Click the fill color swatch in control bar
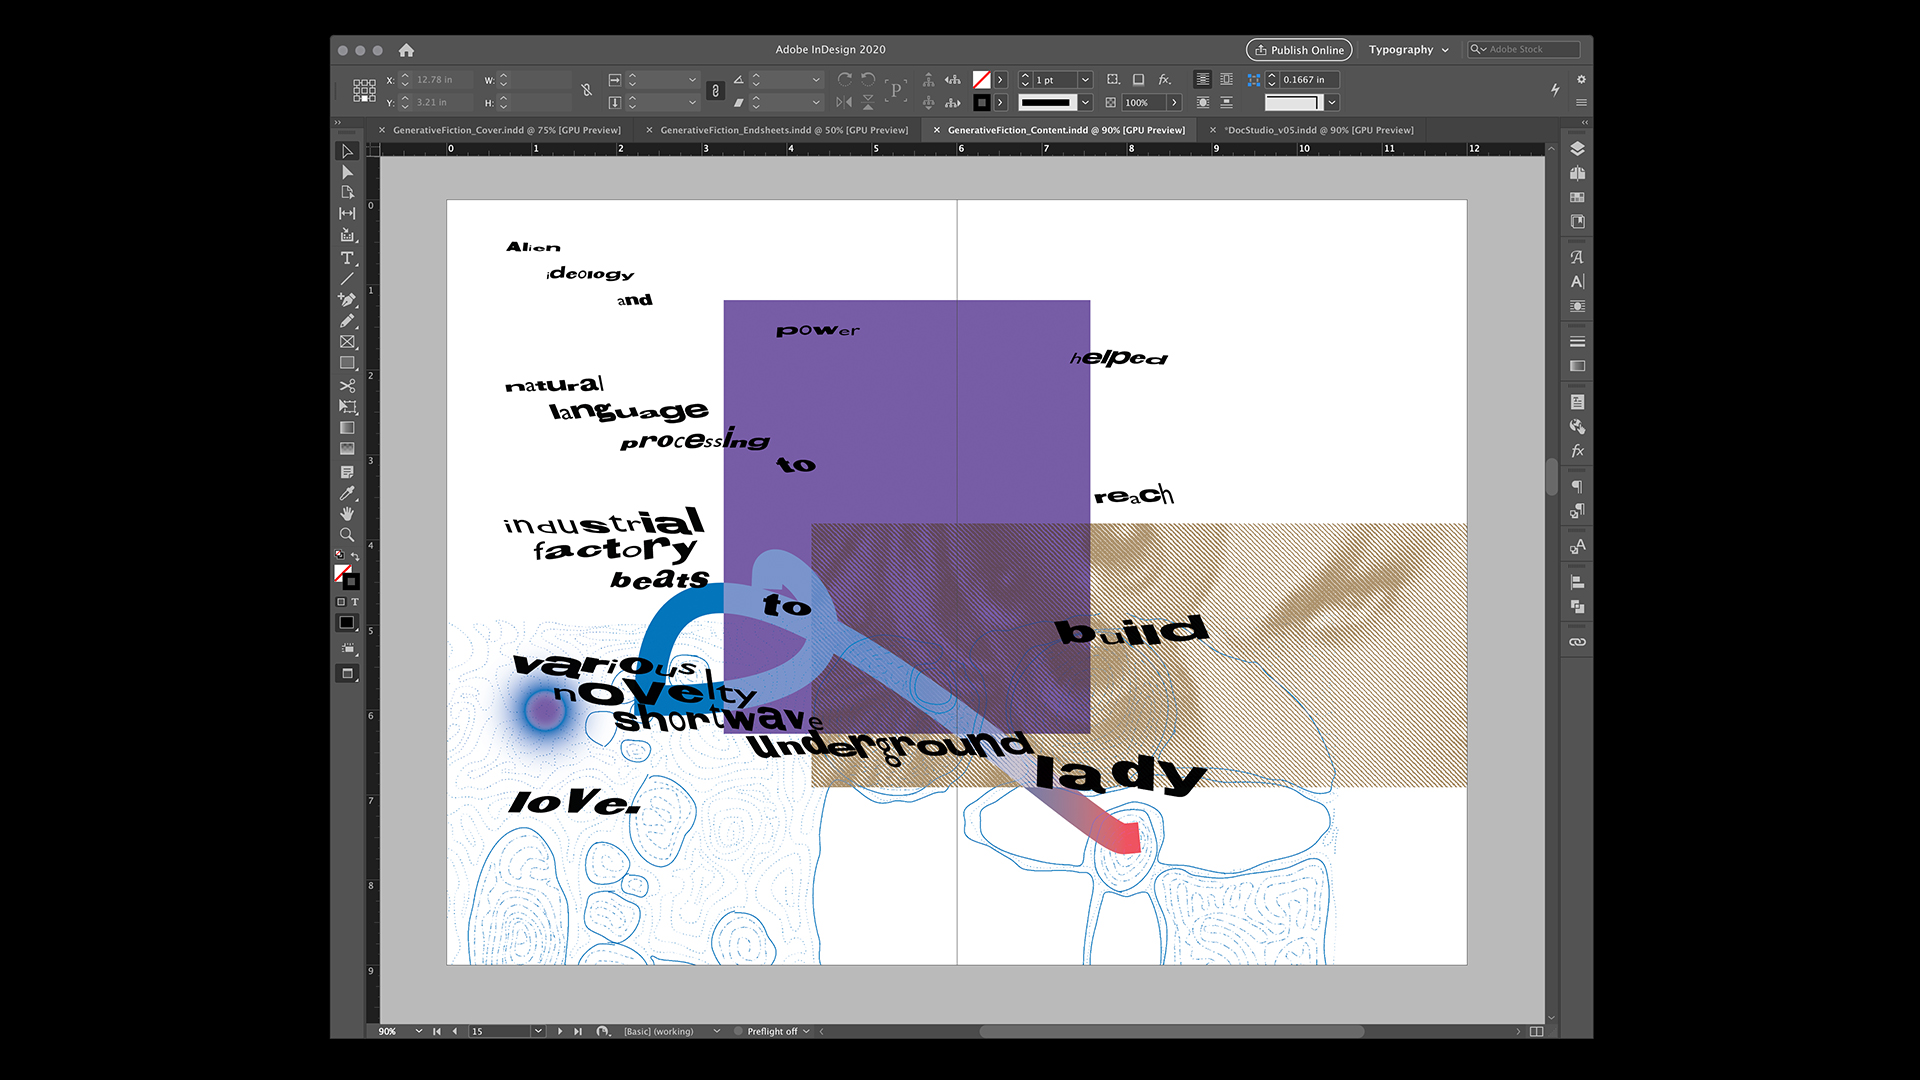This screenshot has width=1920, height=1080. click(x=982, y=79)
